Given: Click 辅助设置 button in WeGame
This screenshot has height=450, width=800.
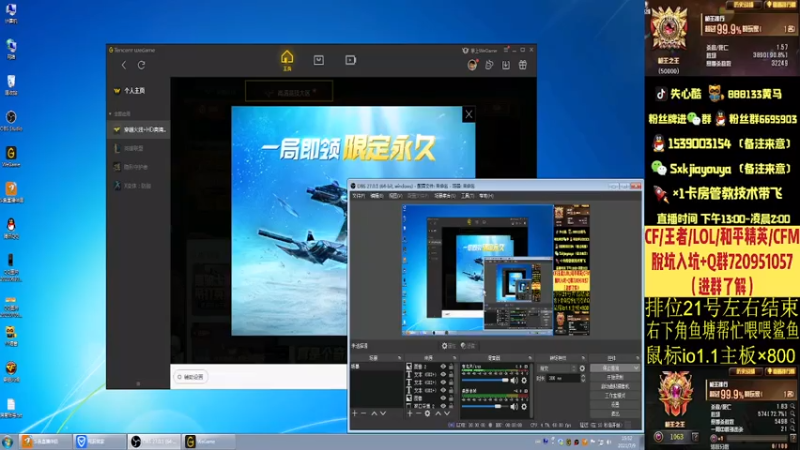Looking at the screenshot, I should 191,377.
